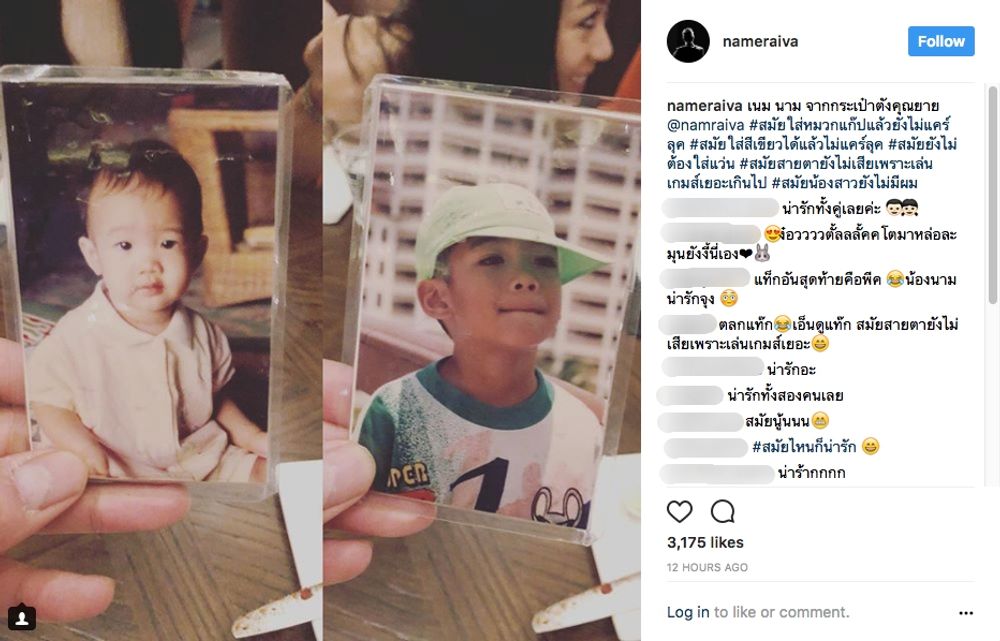The image size is (1000, 641).
Task: Open the three-dot more options menu
Action: pos(966,613)
